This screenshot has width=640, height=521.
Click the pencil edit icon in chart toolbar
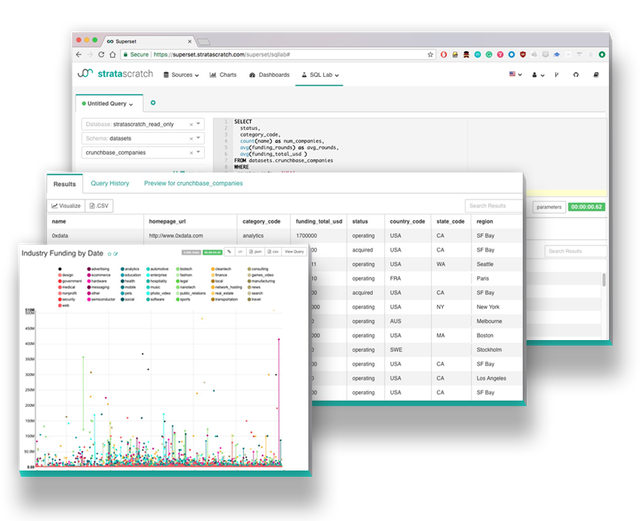229,252
